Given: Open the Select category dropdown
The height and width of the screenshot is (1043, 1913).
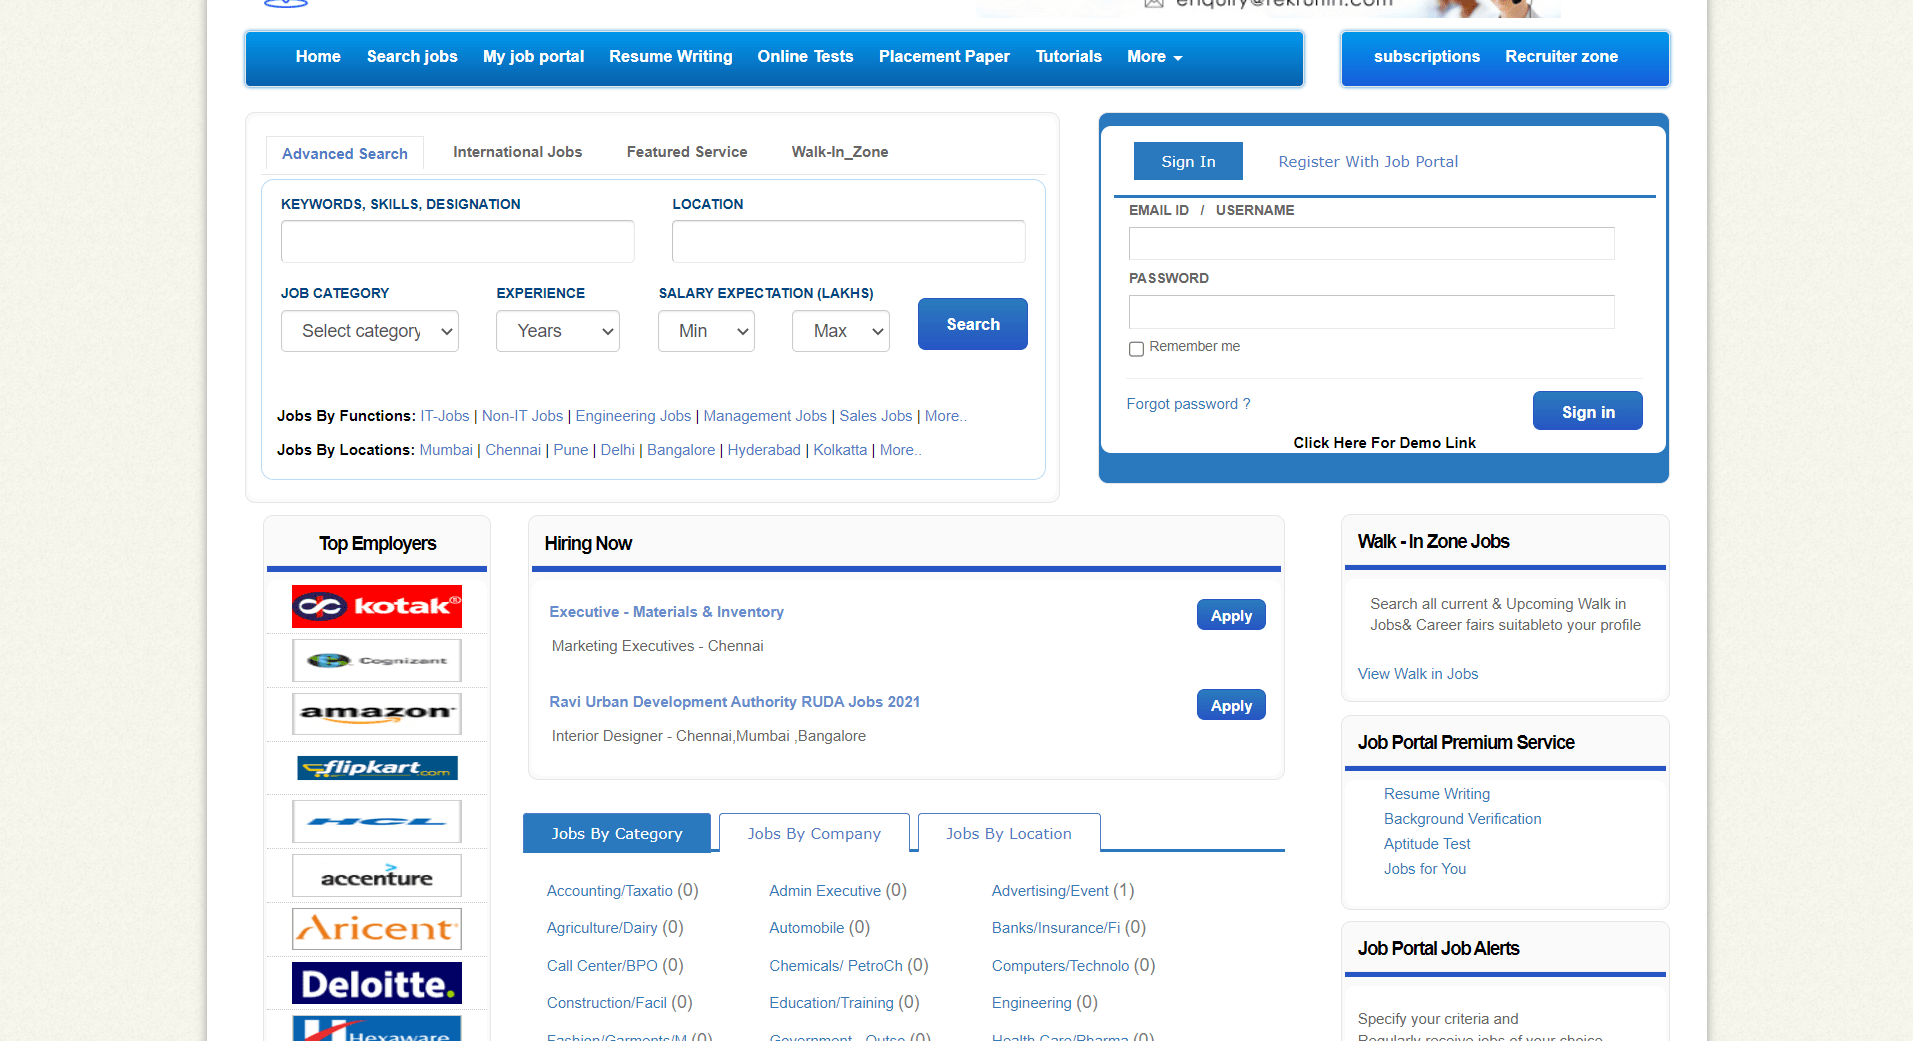Looking at the screenshot, I should [x=369, y=331].
